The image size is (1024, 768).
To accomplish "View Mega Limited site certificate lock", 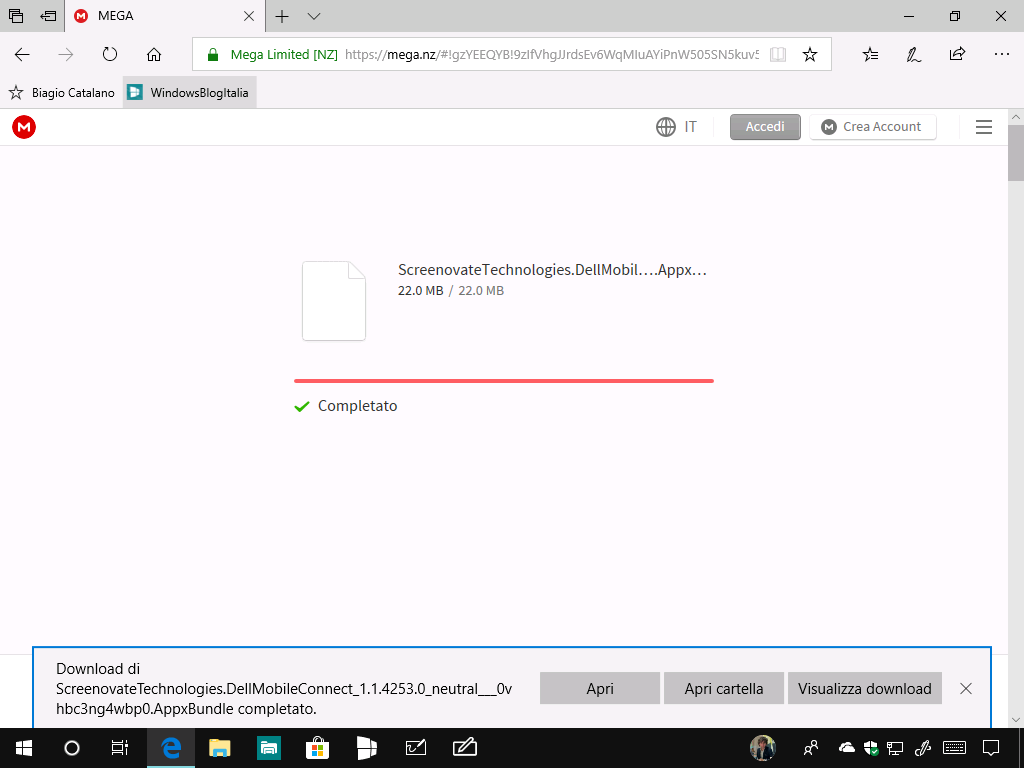I will tap(212, 55).
